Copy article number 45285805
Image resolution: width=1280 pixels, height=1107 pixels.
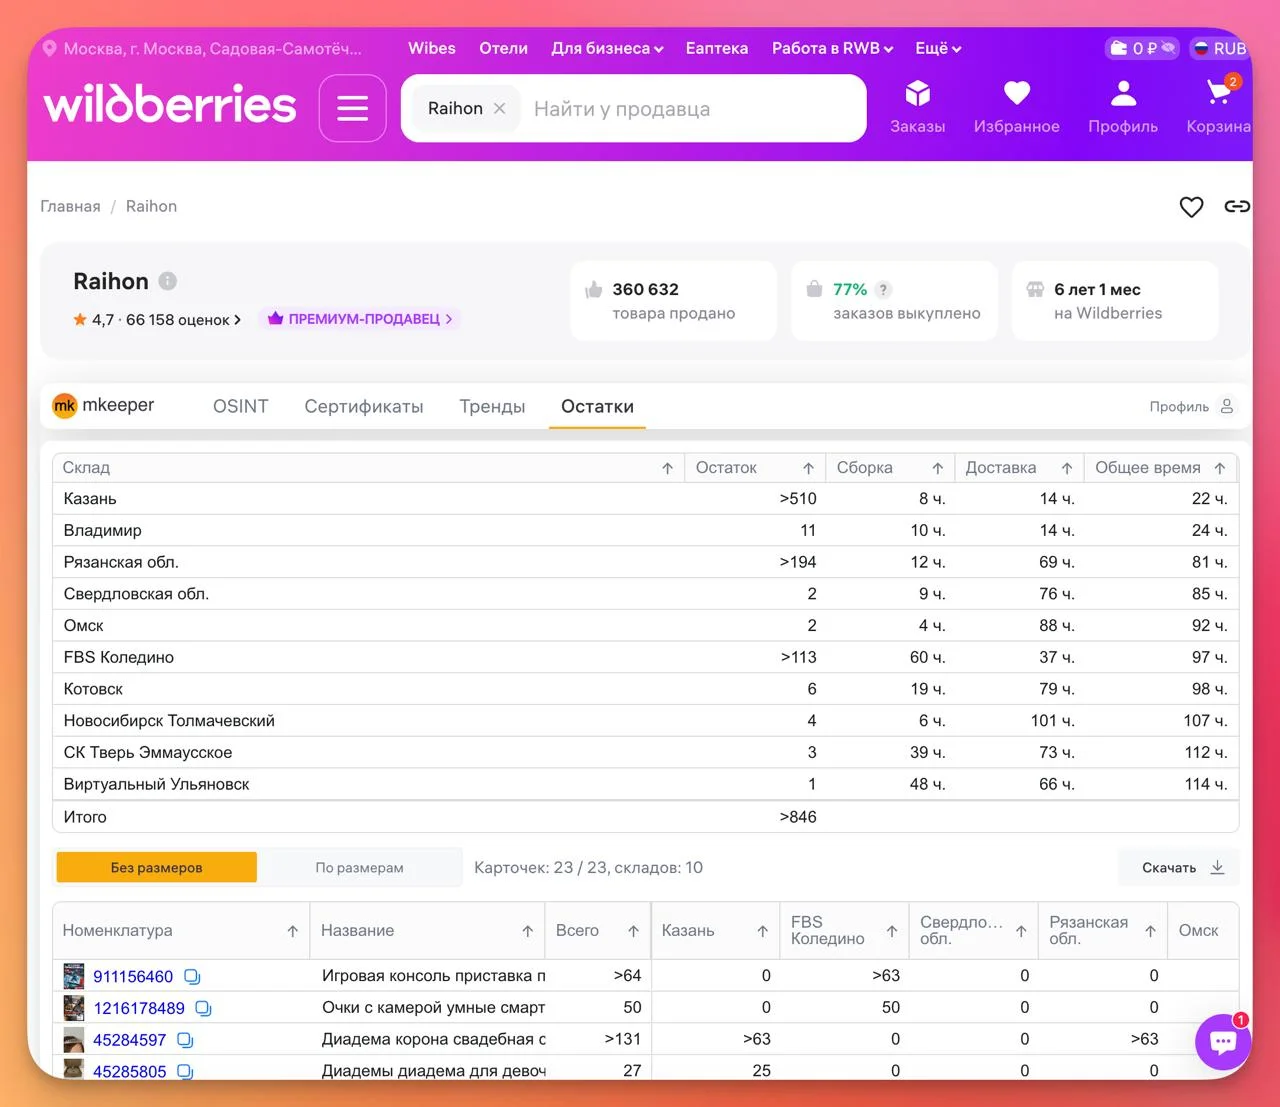[x=185, y=1071]
